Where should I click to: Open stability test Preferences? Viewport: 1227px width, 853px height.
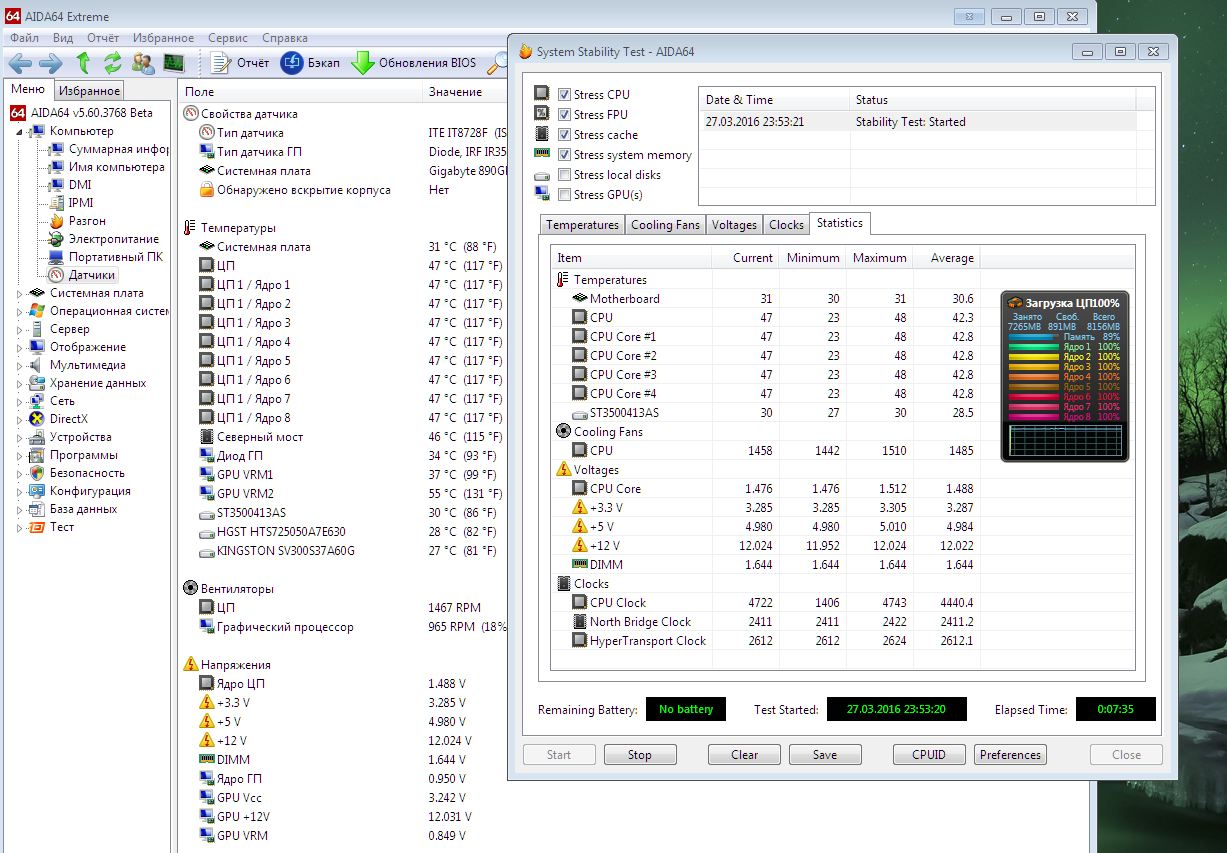point(1010,755)
